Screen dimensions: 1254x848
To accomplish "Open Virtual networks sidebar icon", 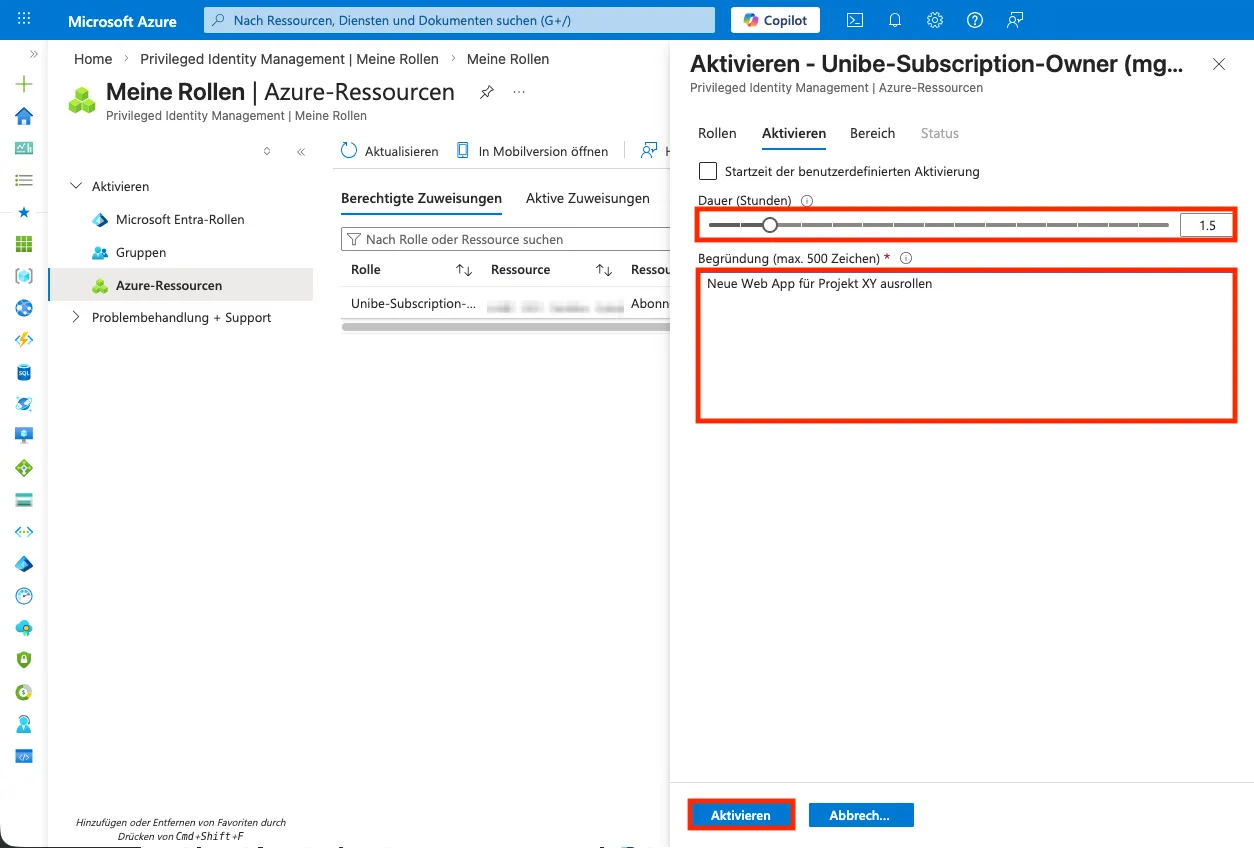I will [x=24, y=532].
